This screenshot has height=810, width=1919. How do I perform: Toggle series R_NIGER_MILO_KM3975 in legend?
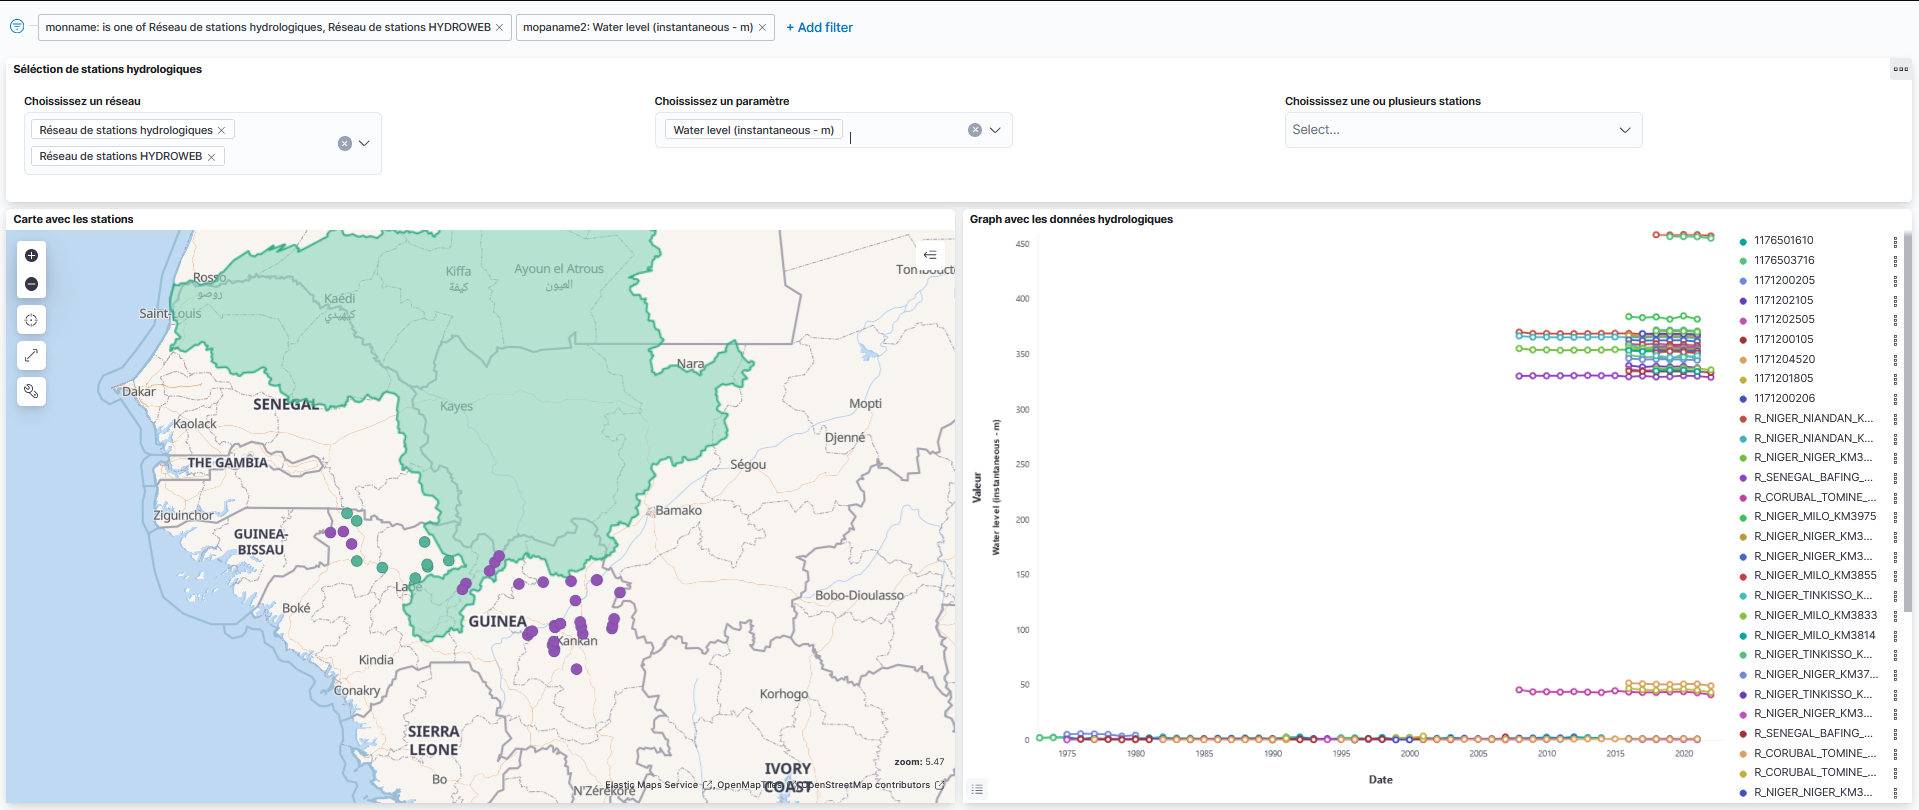(1814, 516)
